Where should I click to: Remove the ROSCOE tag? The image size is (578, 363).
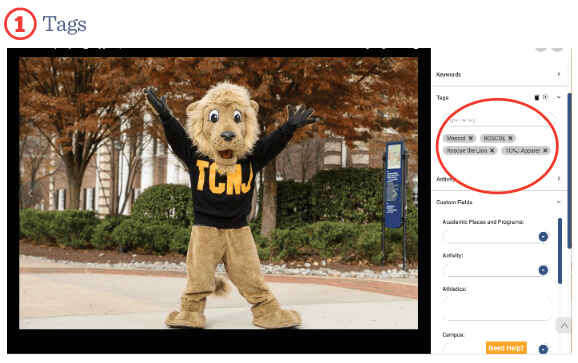[510, 138]
